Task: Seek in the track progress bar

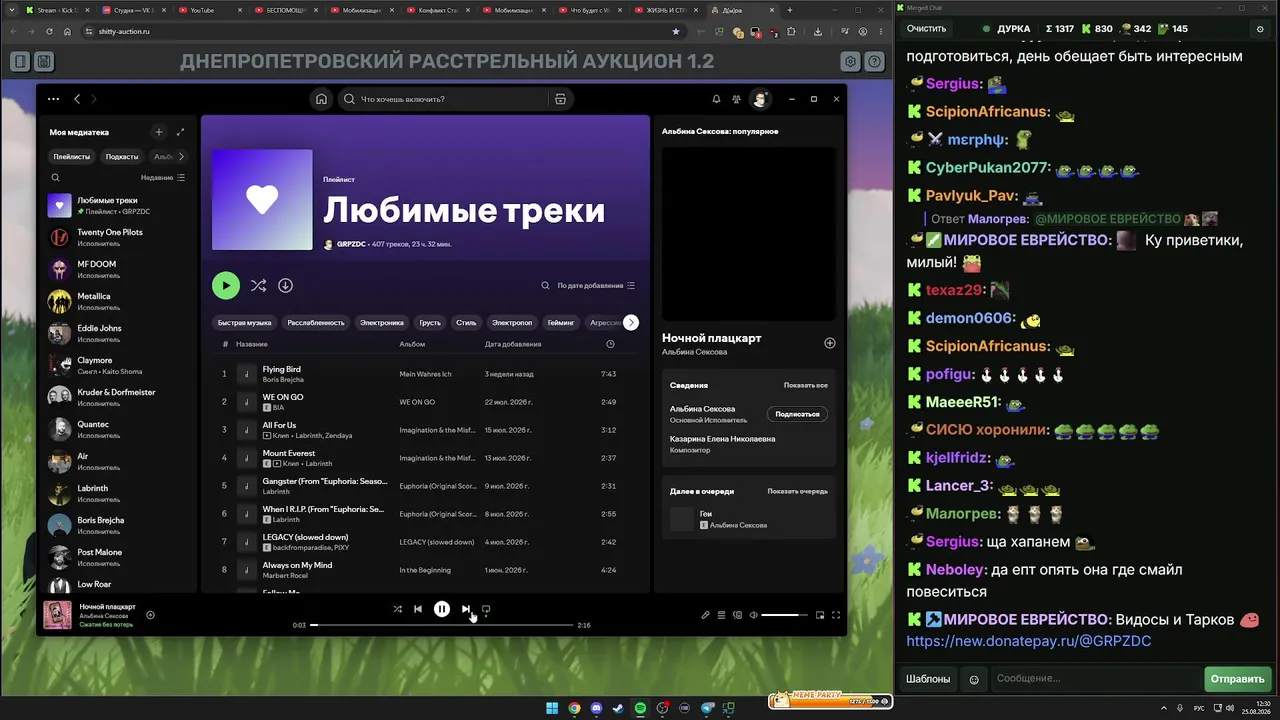Action: (x=442, y=625)
